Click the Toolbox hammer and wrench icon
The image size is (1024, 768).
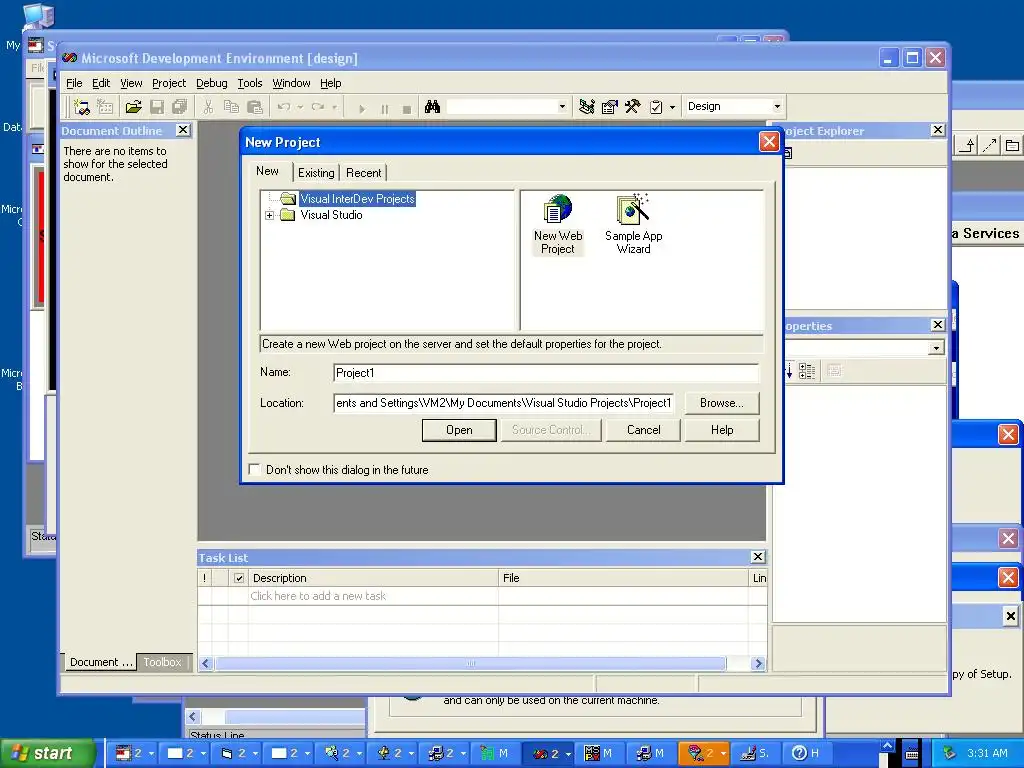click(632, 106)
